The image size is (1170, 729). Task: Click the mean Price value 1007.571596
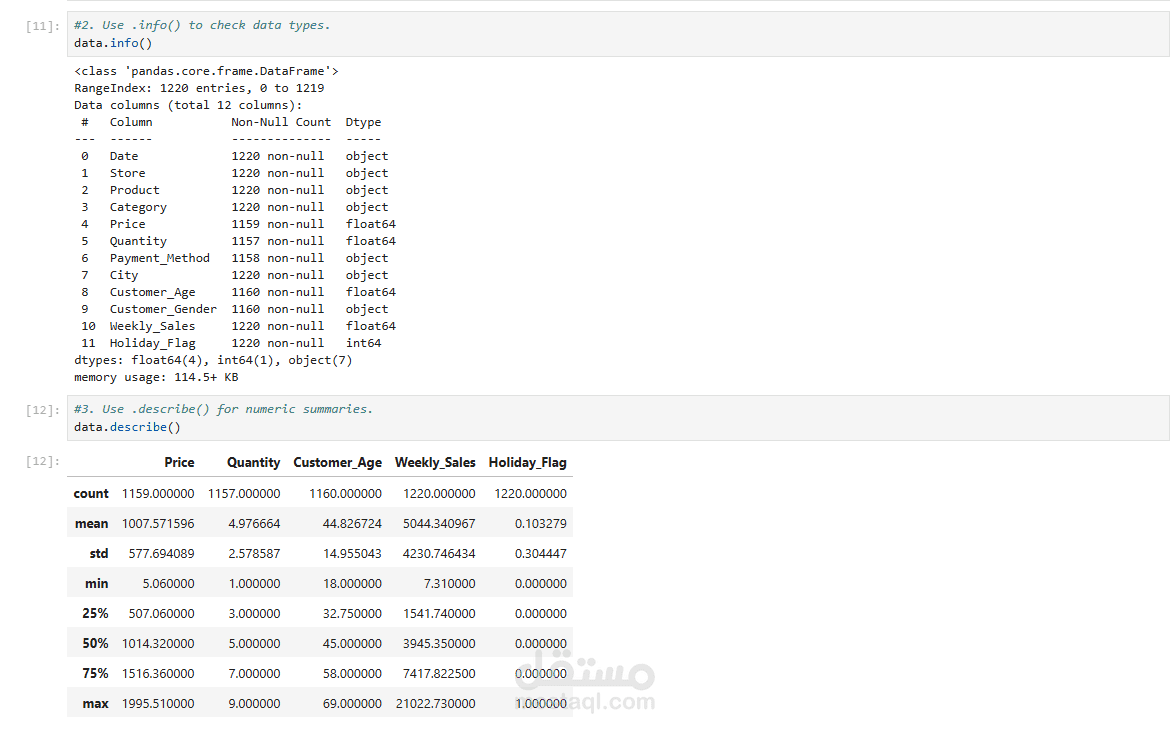pos(158,523)
